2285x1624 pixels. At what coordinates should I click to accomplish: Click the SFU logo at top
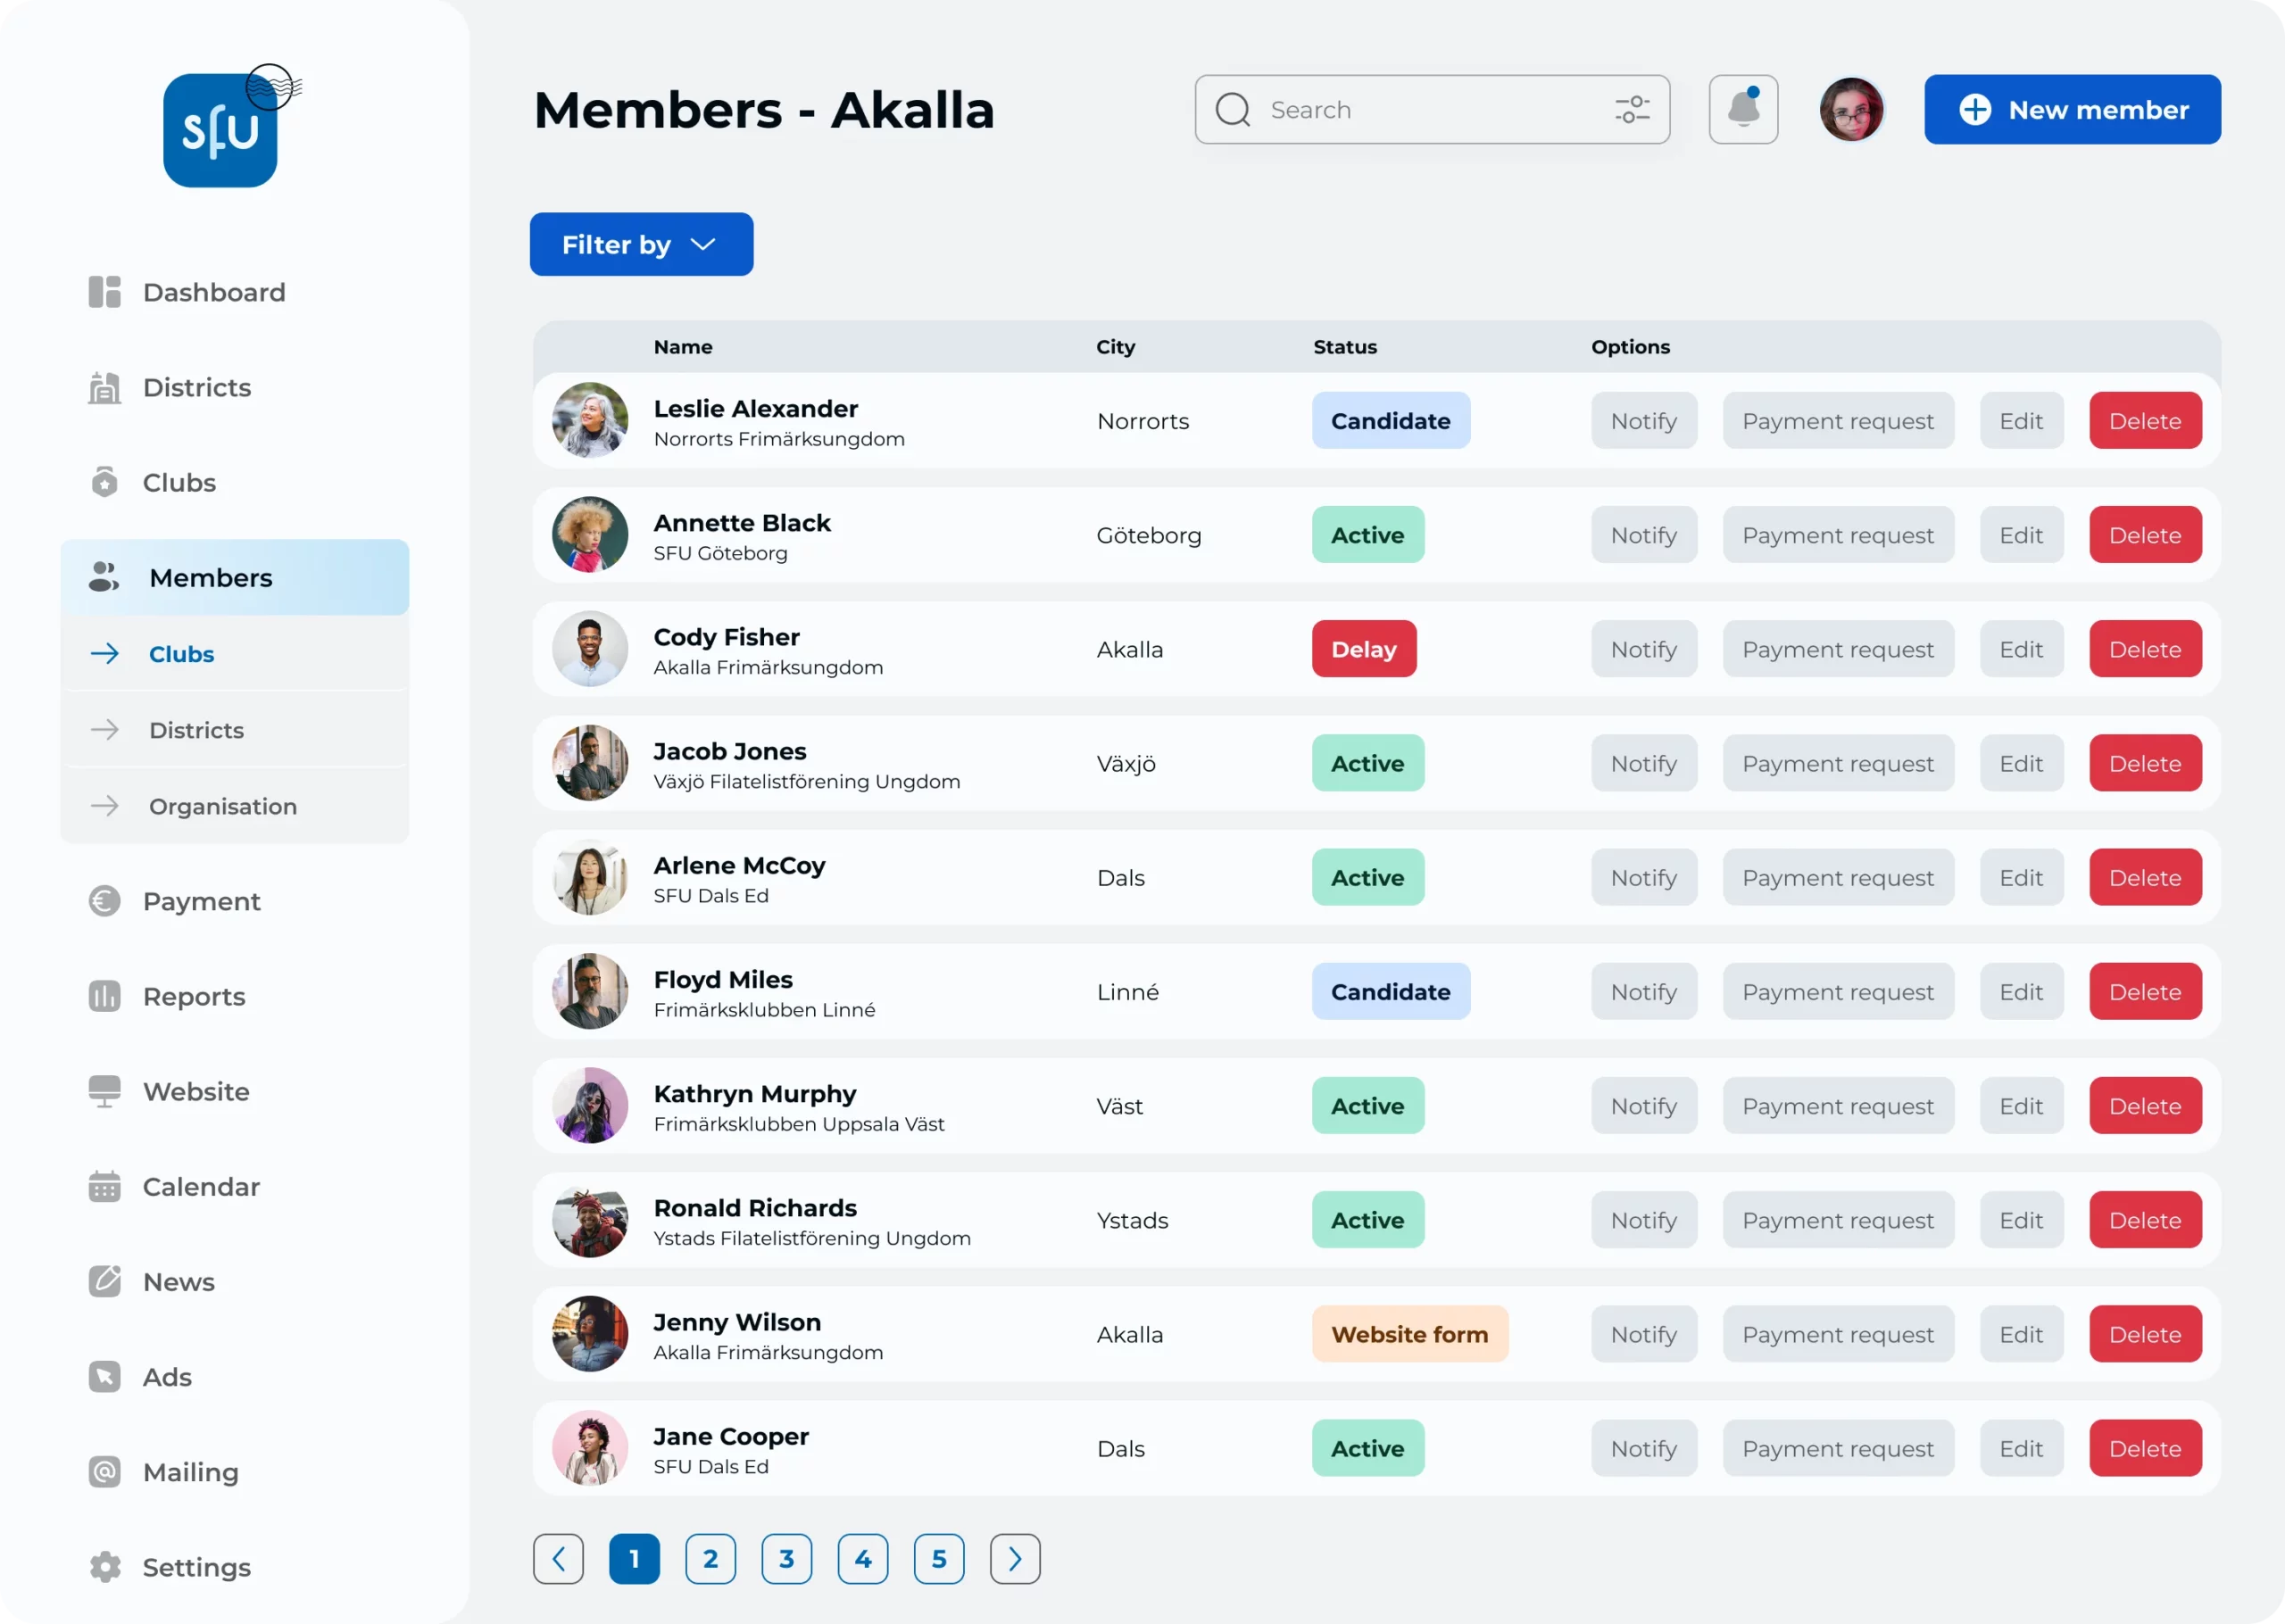[x=222, y=129]
